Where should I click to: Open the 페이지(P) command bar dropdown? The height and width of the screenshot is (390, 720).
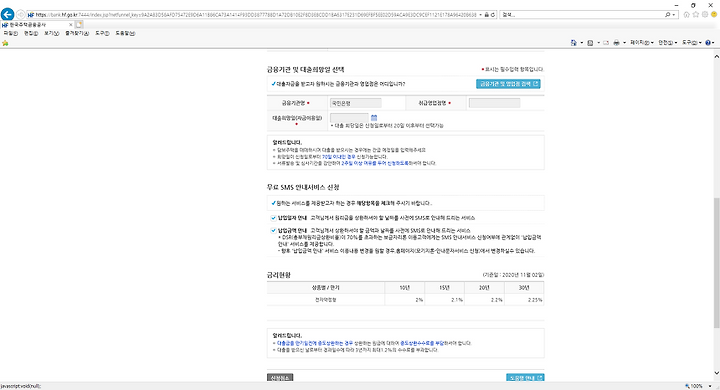[x=641, y=43]
